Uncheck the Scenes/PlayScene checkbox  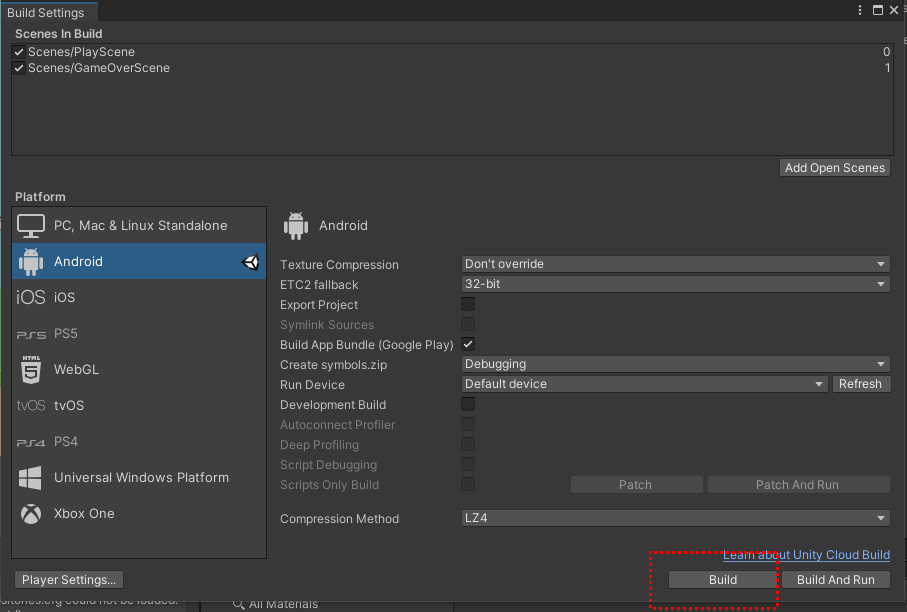pyautogui.click(x=19, y=52)
